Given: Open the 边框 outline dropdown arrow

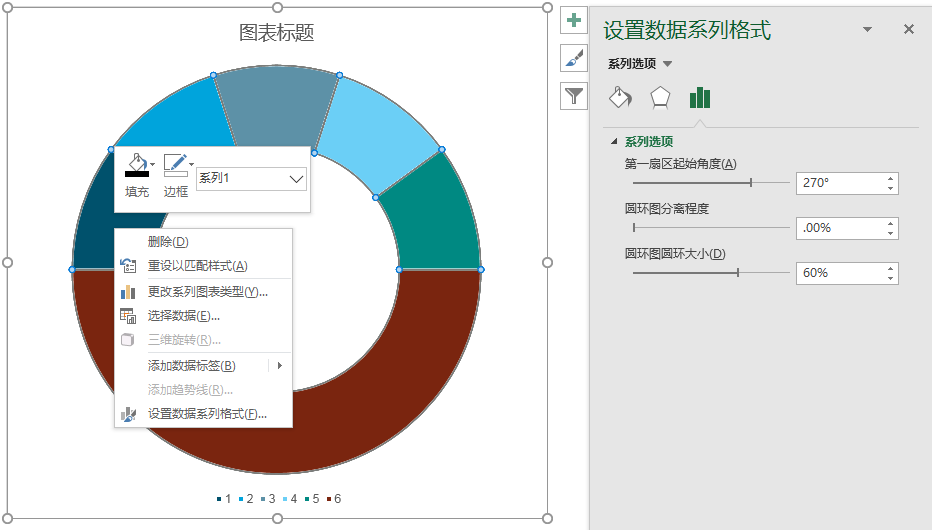Looking at the screenshot, I should pos(191,165).
